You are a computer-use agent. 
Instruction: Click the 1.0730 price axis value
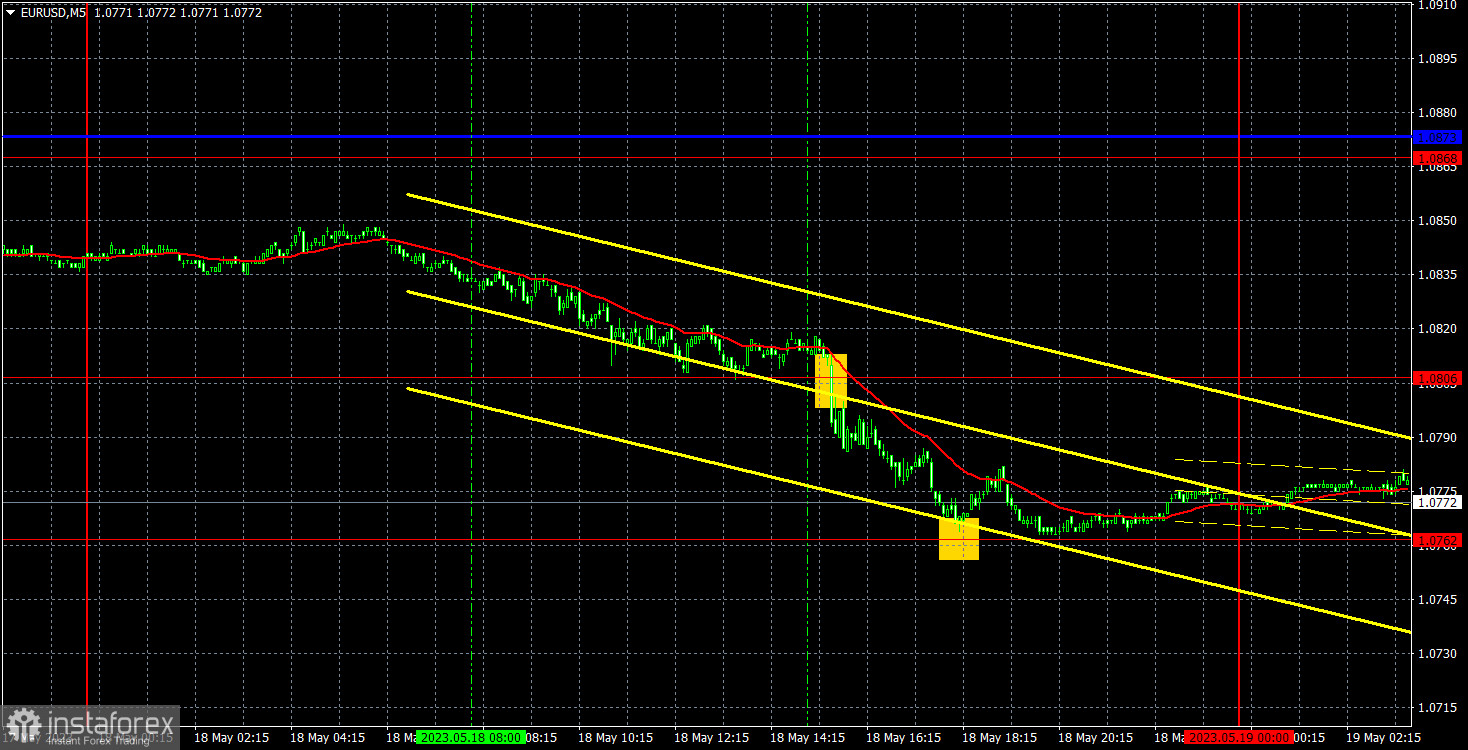(1439, 653)
